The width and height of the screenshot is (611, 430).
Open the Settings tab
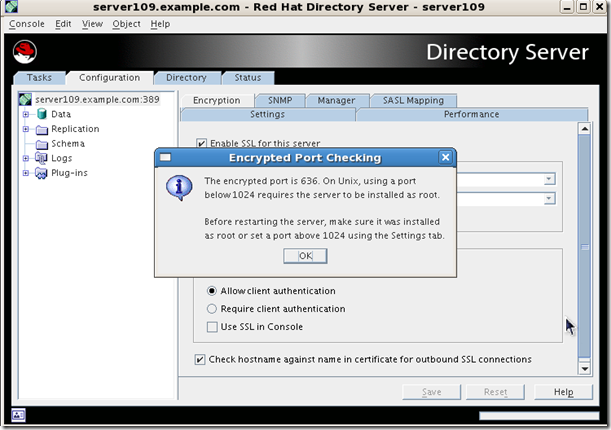tap(267, 115)
